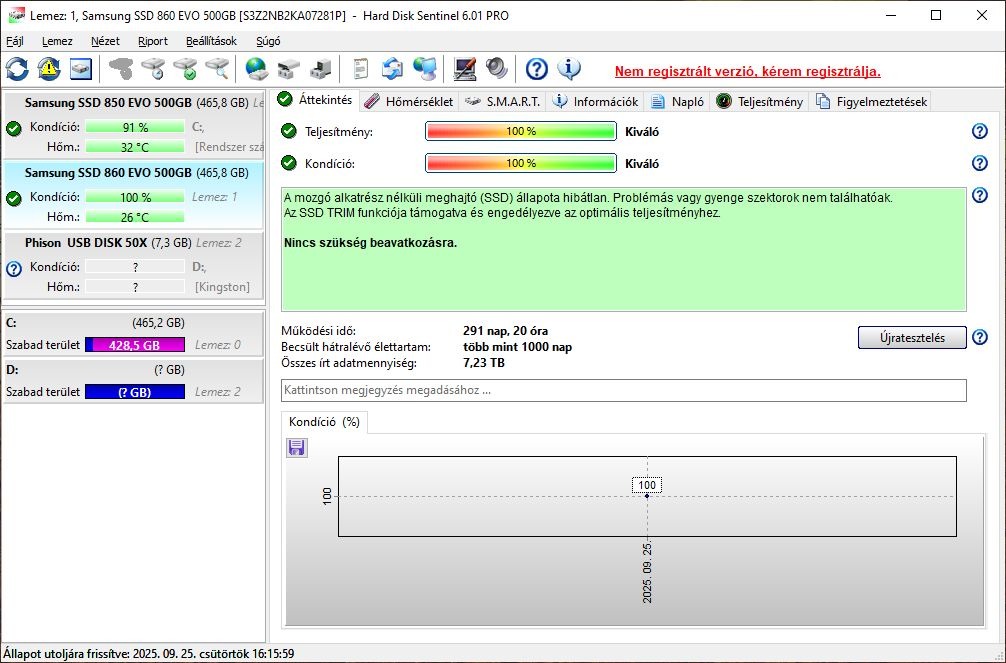This screenshot has height=663, width=1006.
Task: Click the question status icon of Phison disk
Action: [x=13, y=269]
